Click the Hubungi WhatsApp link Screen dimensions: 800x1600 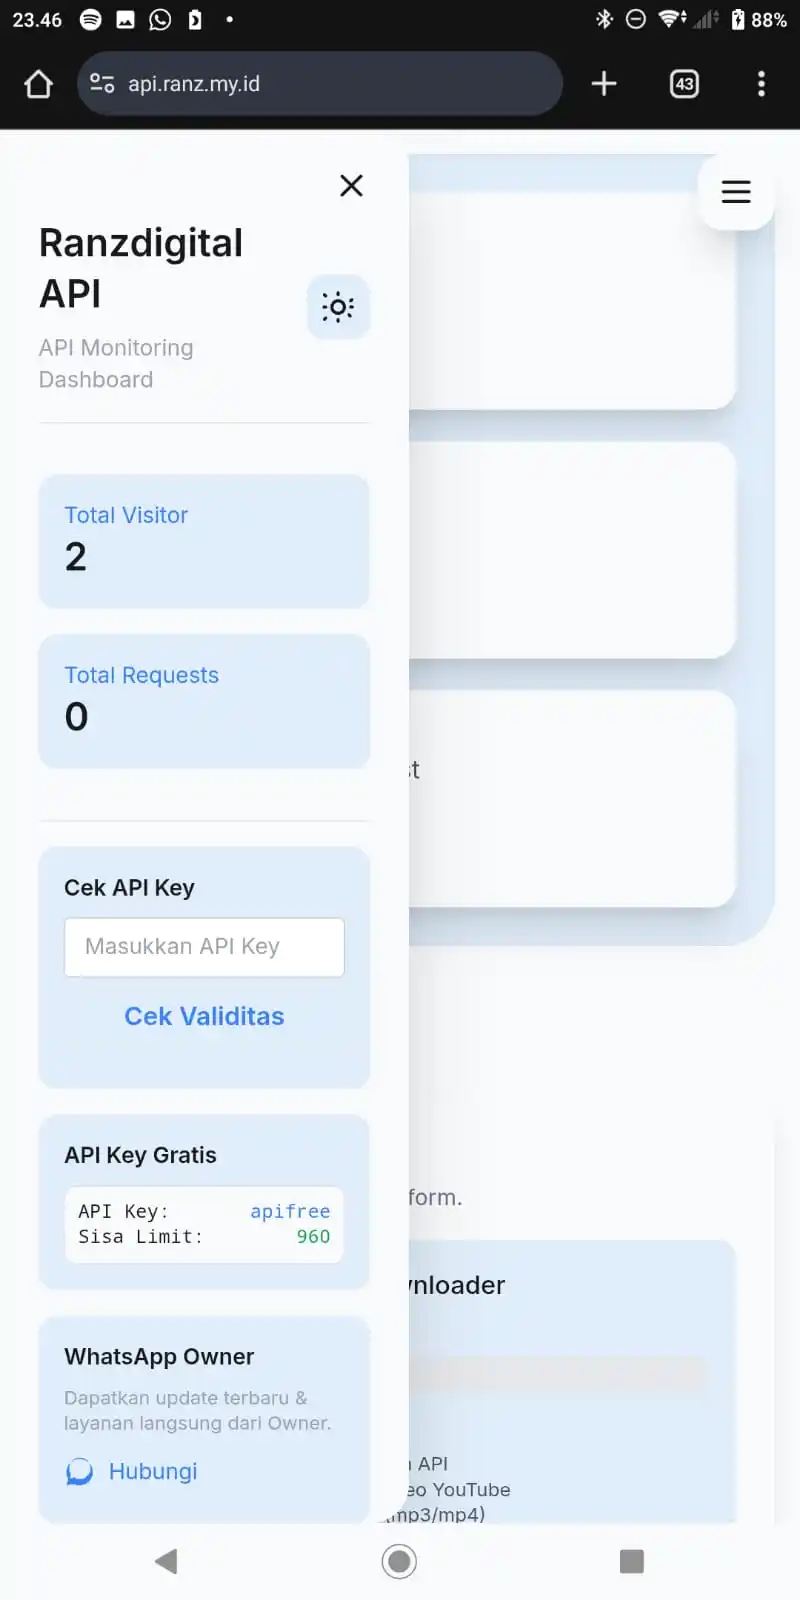pyautogui.click(x=153, y=1471)
